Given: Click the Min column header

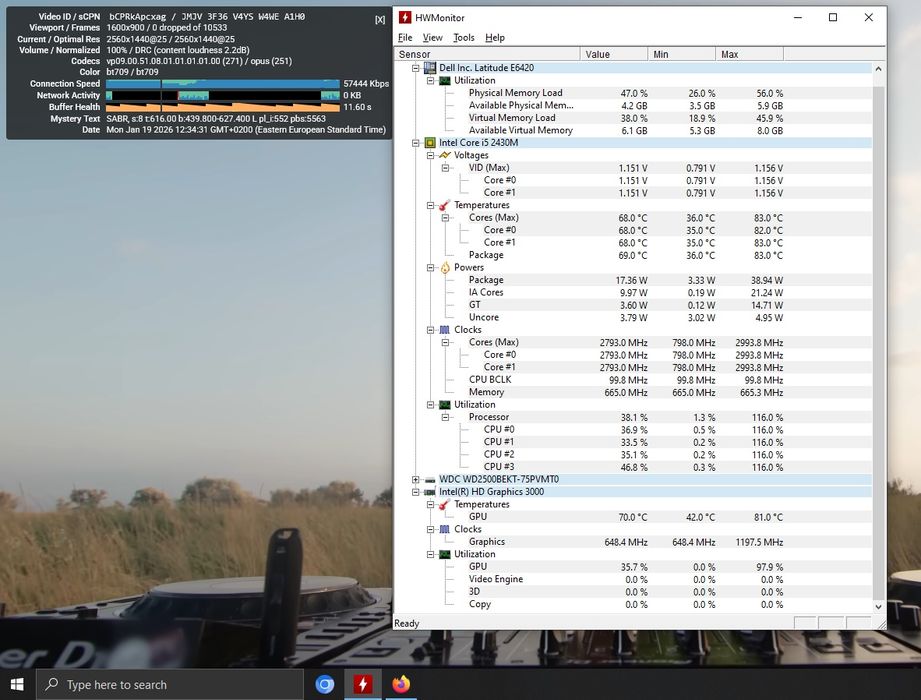Looking at the screenshot, I should (x=682, y=54).
